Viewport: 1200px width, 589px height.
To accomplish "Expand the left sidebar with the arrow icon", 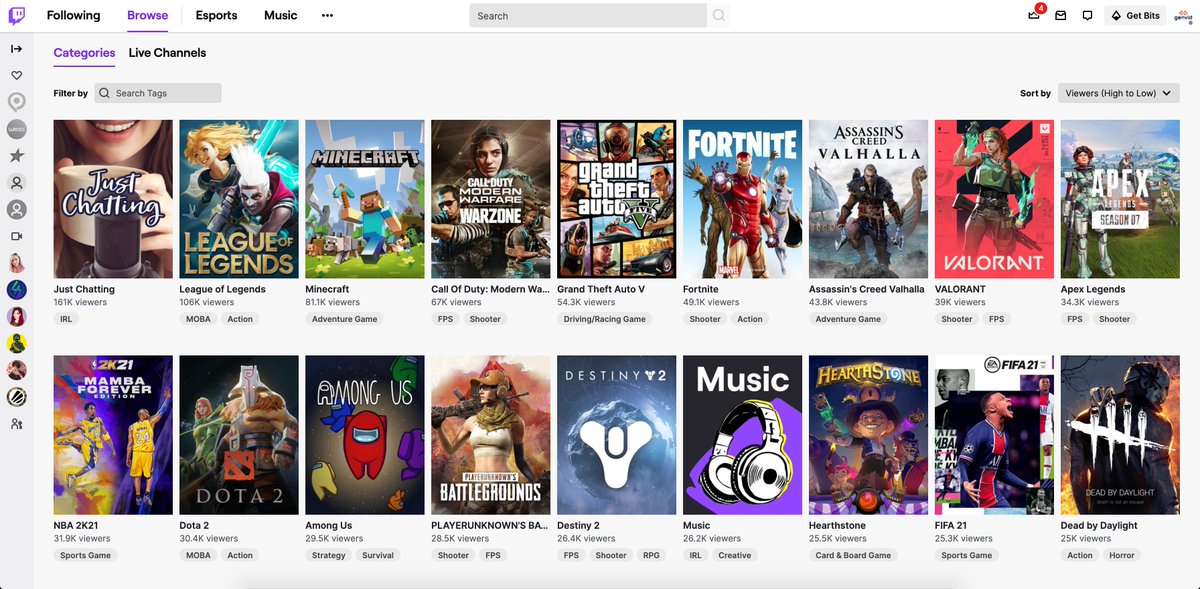I will pyautogui.click(x=17, y=49).
